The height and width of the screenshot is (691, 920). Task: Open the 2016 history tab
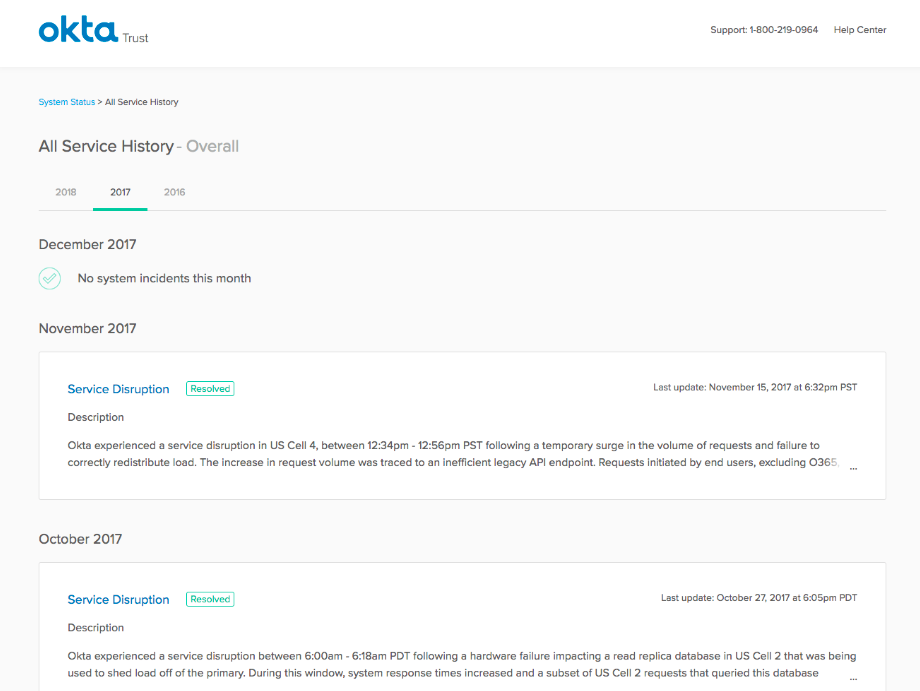(x=174, y=192)
